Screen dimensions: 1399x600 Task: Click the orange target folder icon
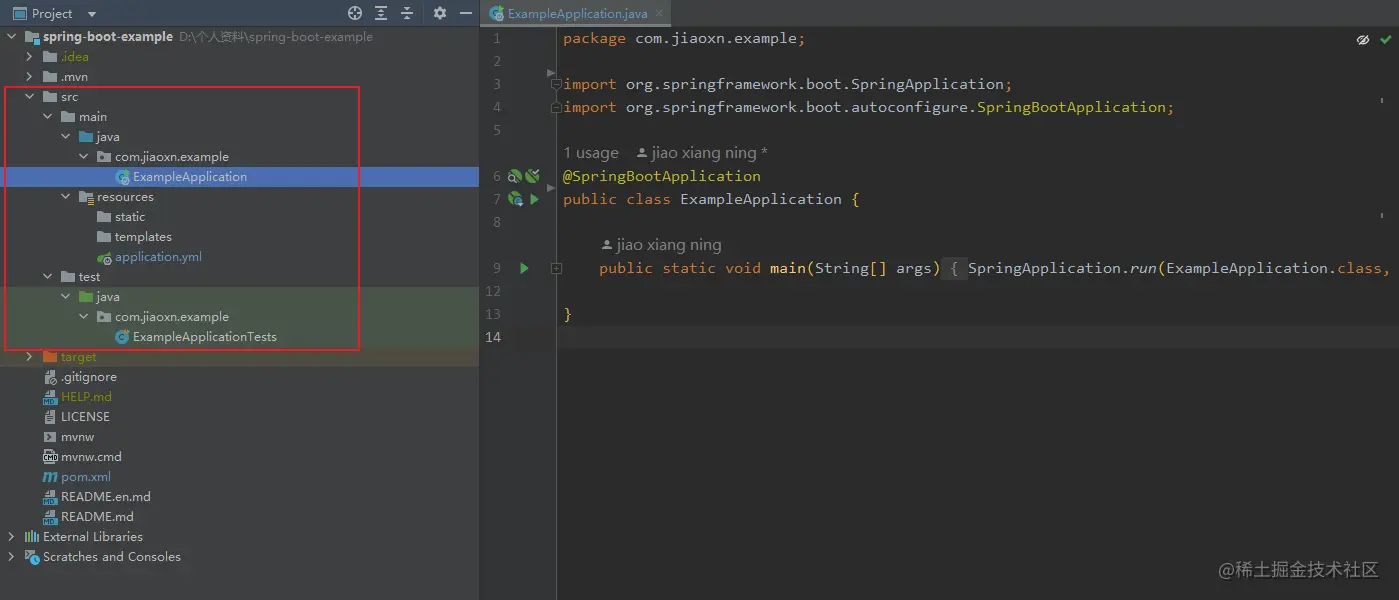pyautogui.click(x=50, y=357)
